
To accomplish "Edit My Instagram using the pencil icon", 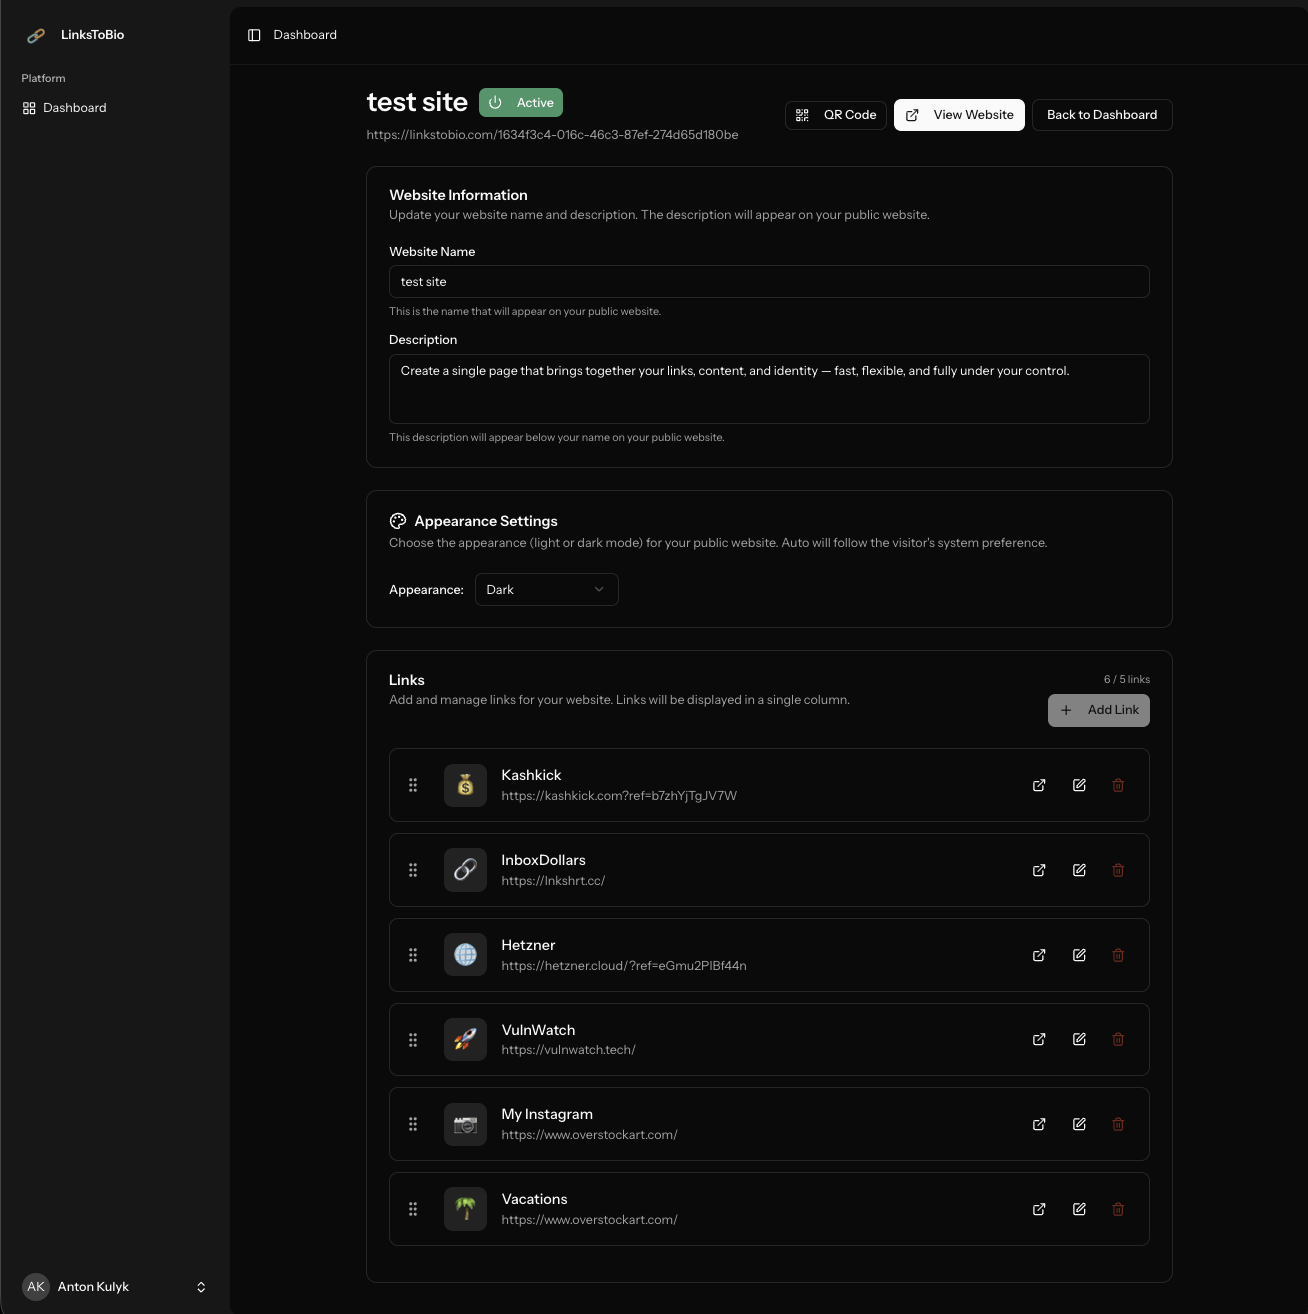I will tap(1079, 1124).
